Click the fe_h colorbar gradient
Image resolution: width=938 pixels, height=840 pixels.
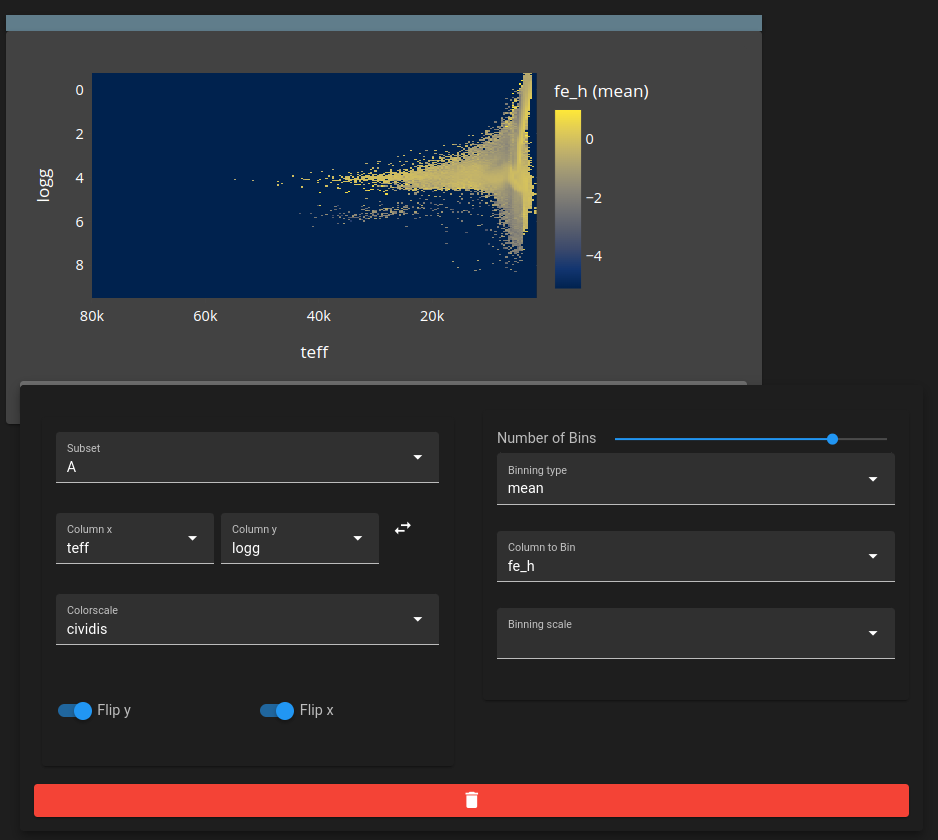click(x=568, y=199)
